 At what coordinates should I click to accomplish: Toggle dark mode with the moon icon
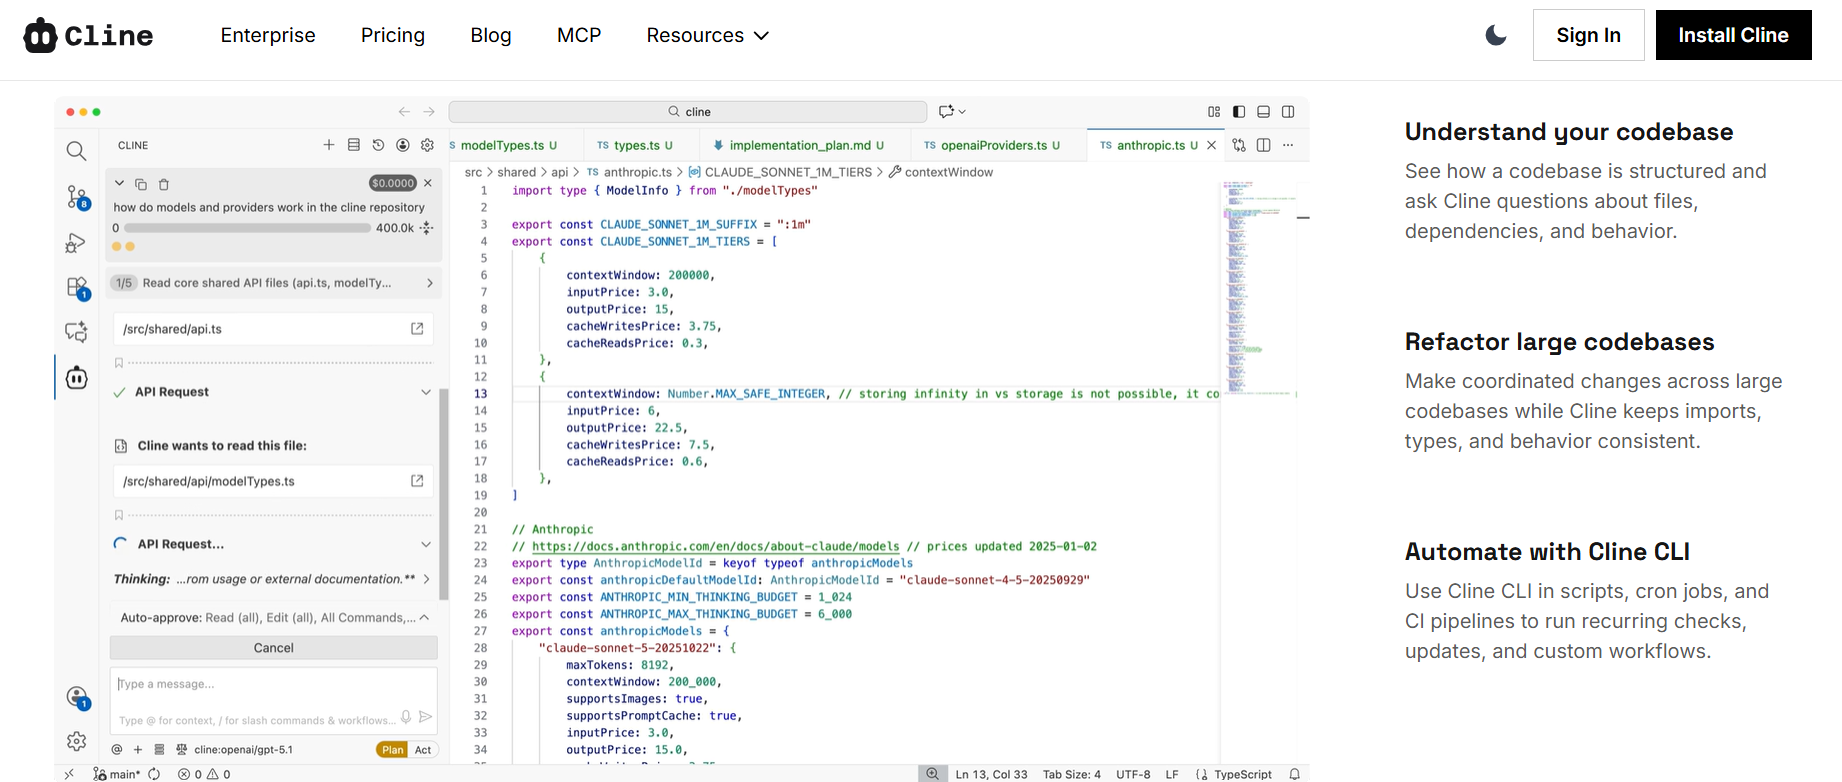coord(1496,35)
